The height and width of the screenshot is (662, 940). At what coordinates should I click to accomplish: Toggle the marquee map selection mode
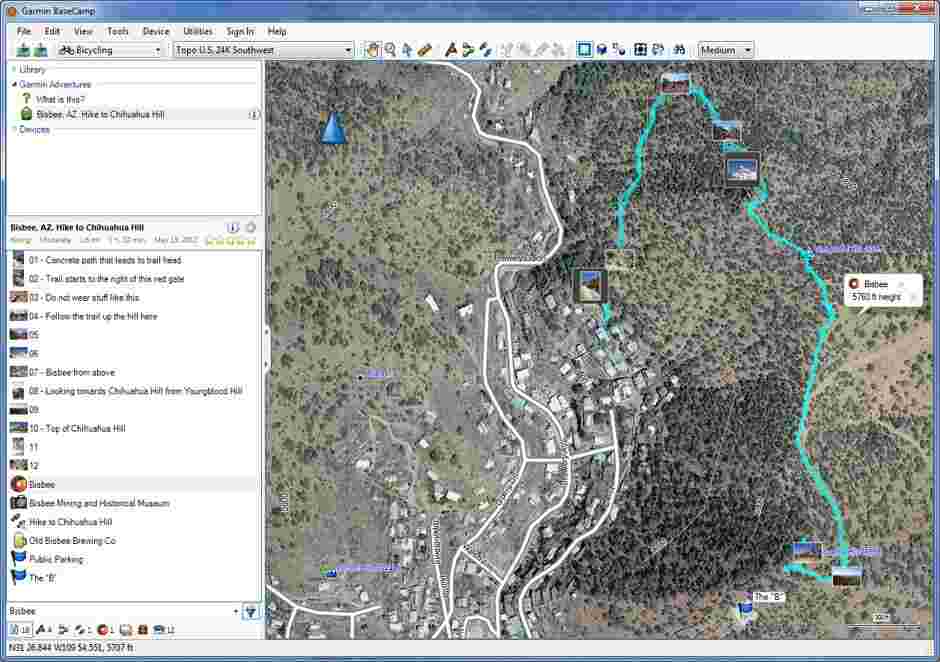point(583,49)
